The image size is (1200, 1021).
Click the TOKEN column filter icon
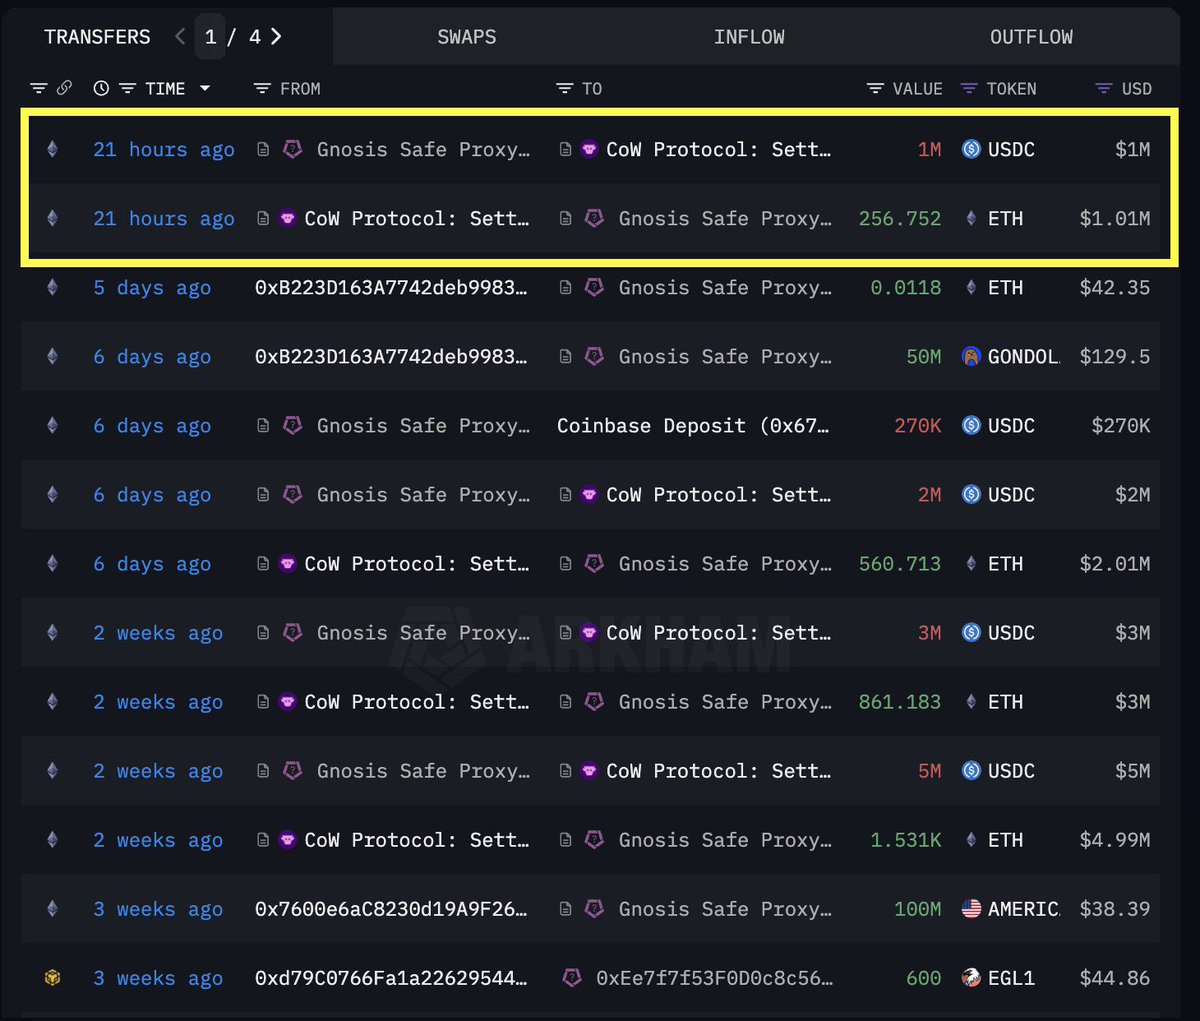pos(969,88)
